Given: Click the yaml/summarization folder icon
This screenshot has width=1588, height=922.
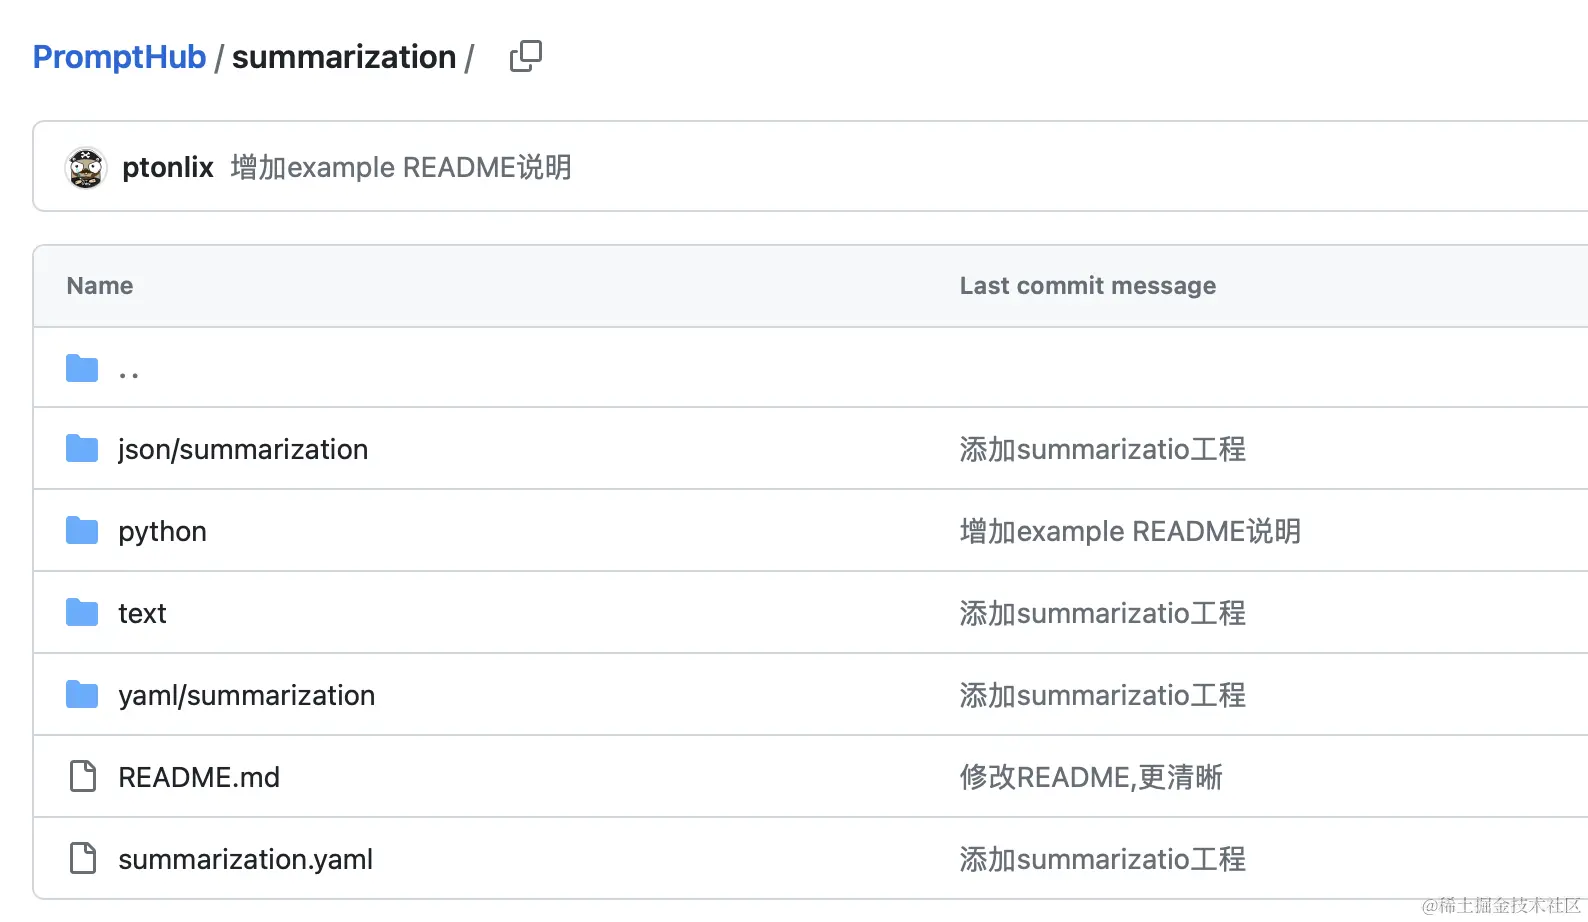Looking at the screenshot, I should click(82, 695).
